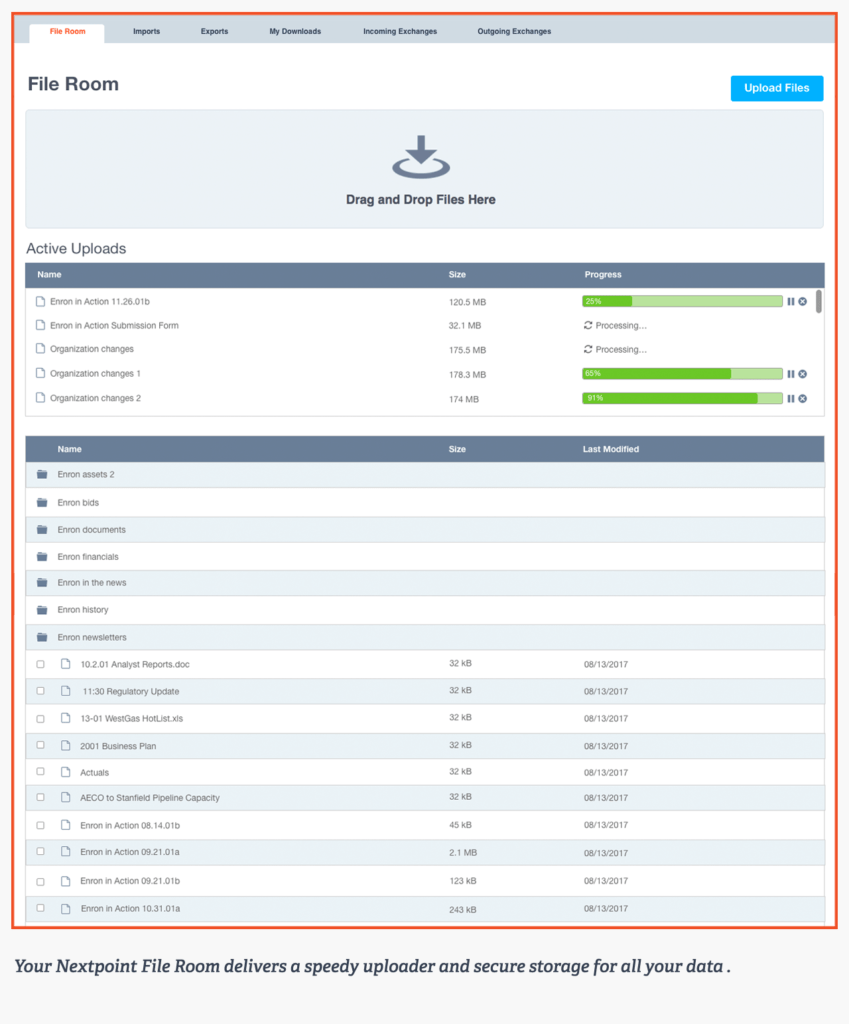The image size is (849, 1024).
Task: Expand the Enron financials folder
Action: (x=88, y=557)
